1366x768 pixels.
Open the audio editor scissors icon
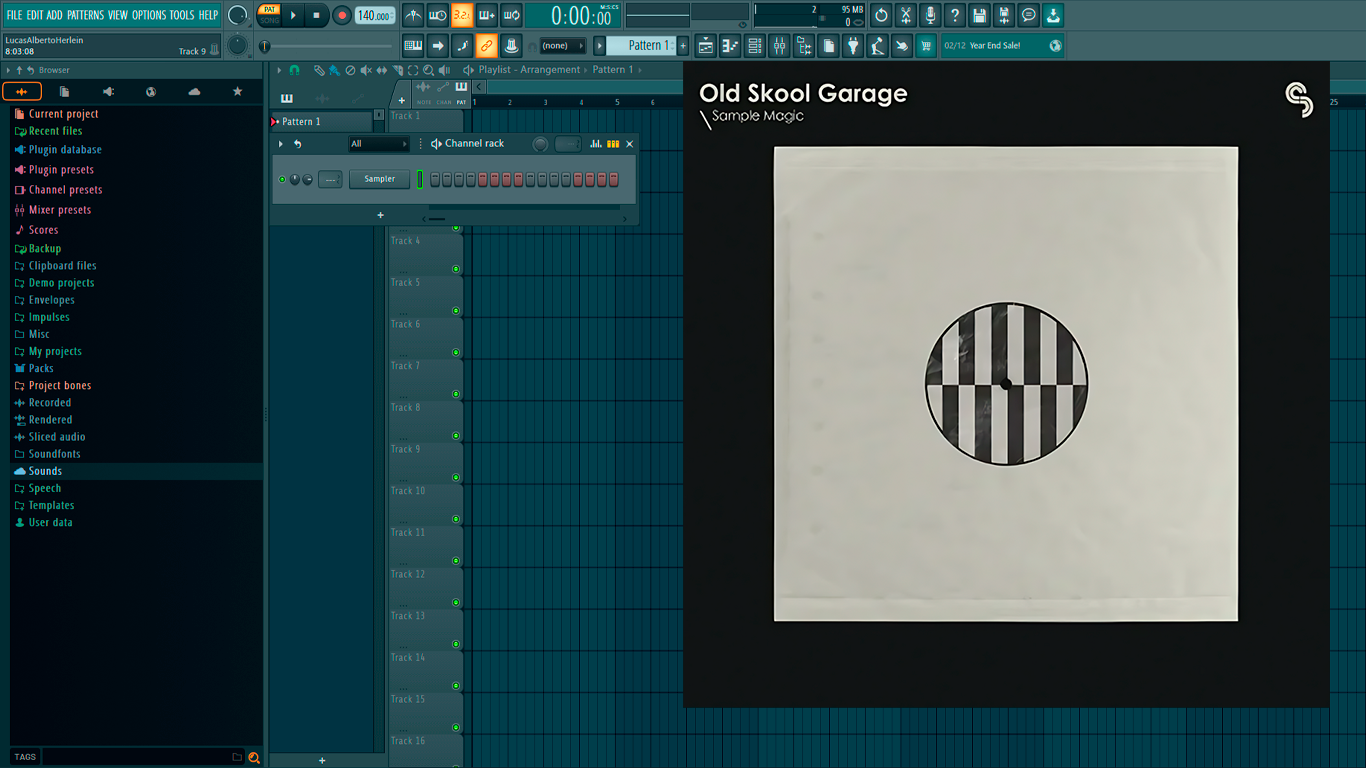tap(906, 15)
